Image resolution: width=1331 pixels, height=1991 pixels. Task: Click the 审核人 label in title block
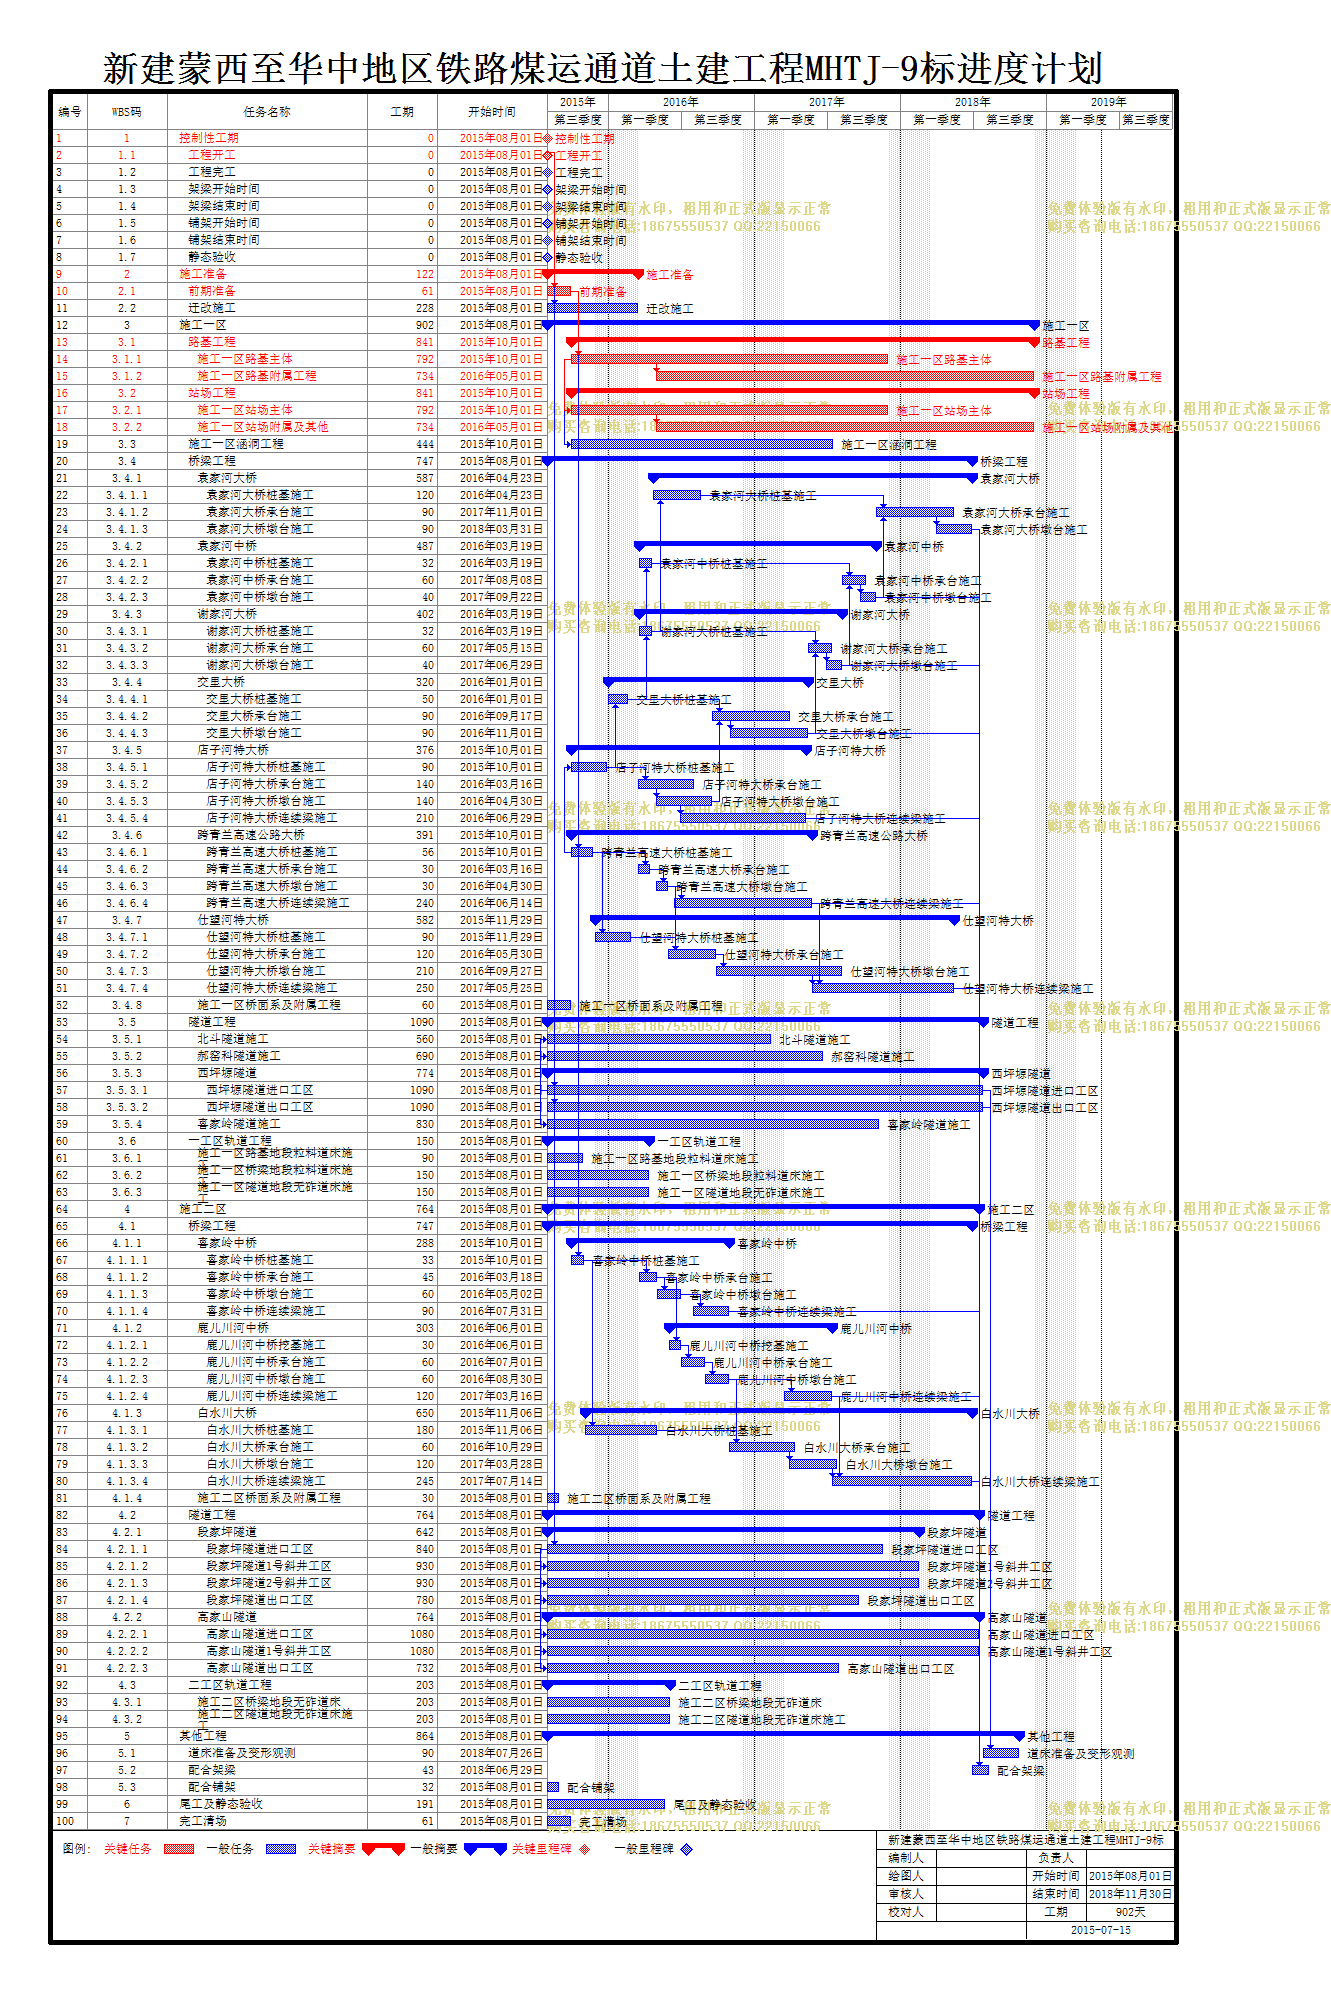coord(906,1894)
